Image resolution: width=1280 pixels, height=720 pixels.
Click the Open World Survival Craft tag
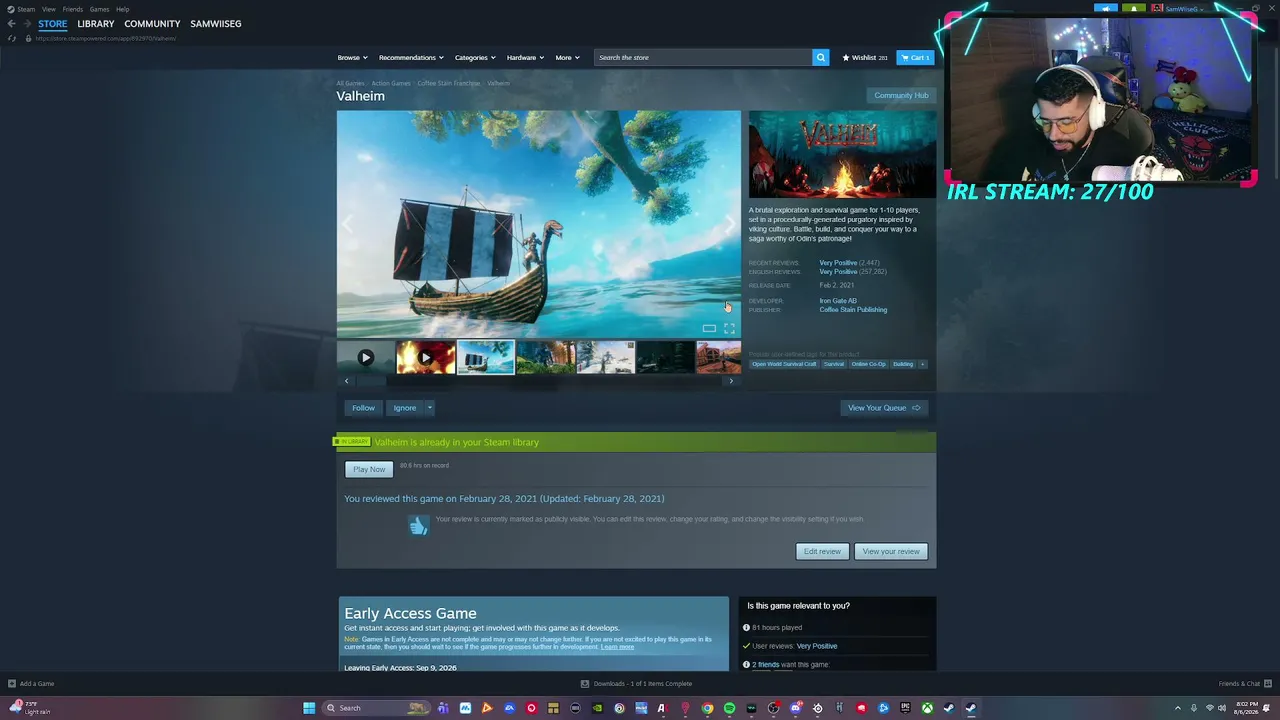(x=784, y=364)
